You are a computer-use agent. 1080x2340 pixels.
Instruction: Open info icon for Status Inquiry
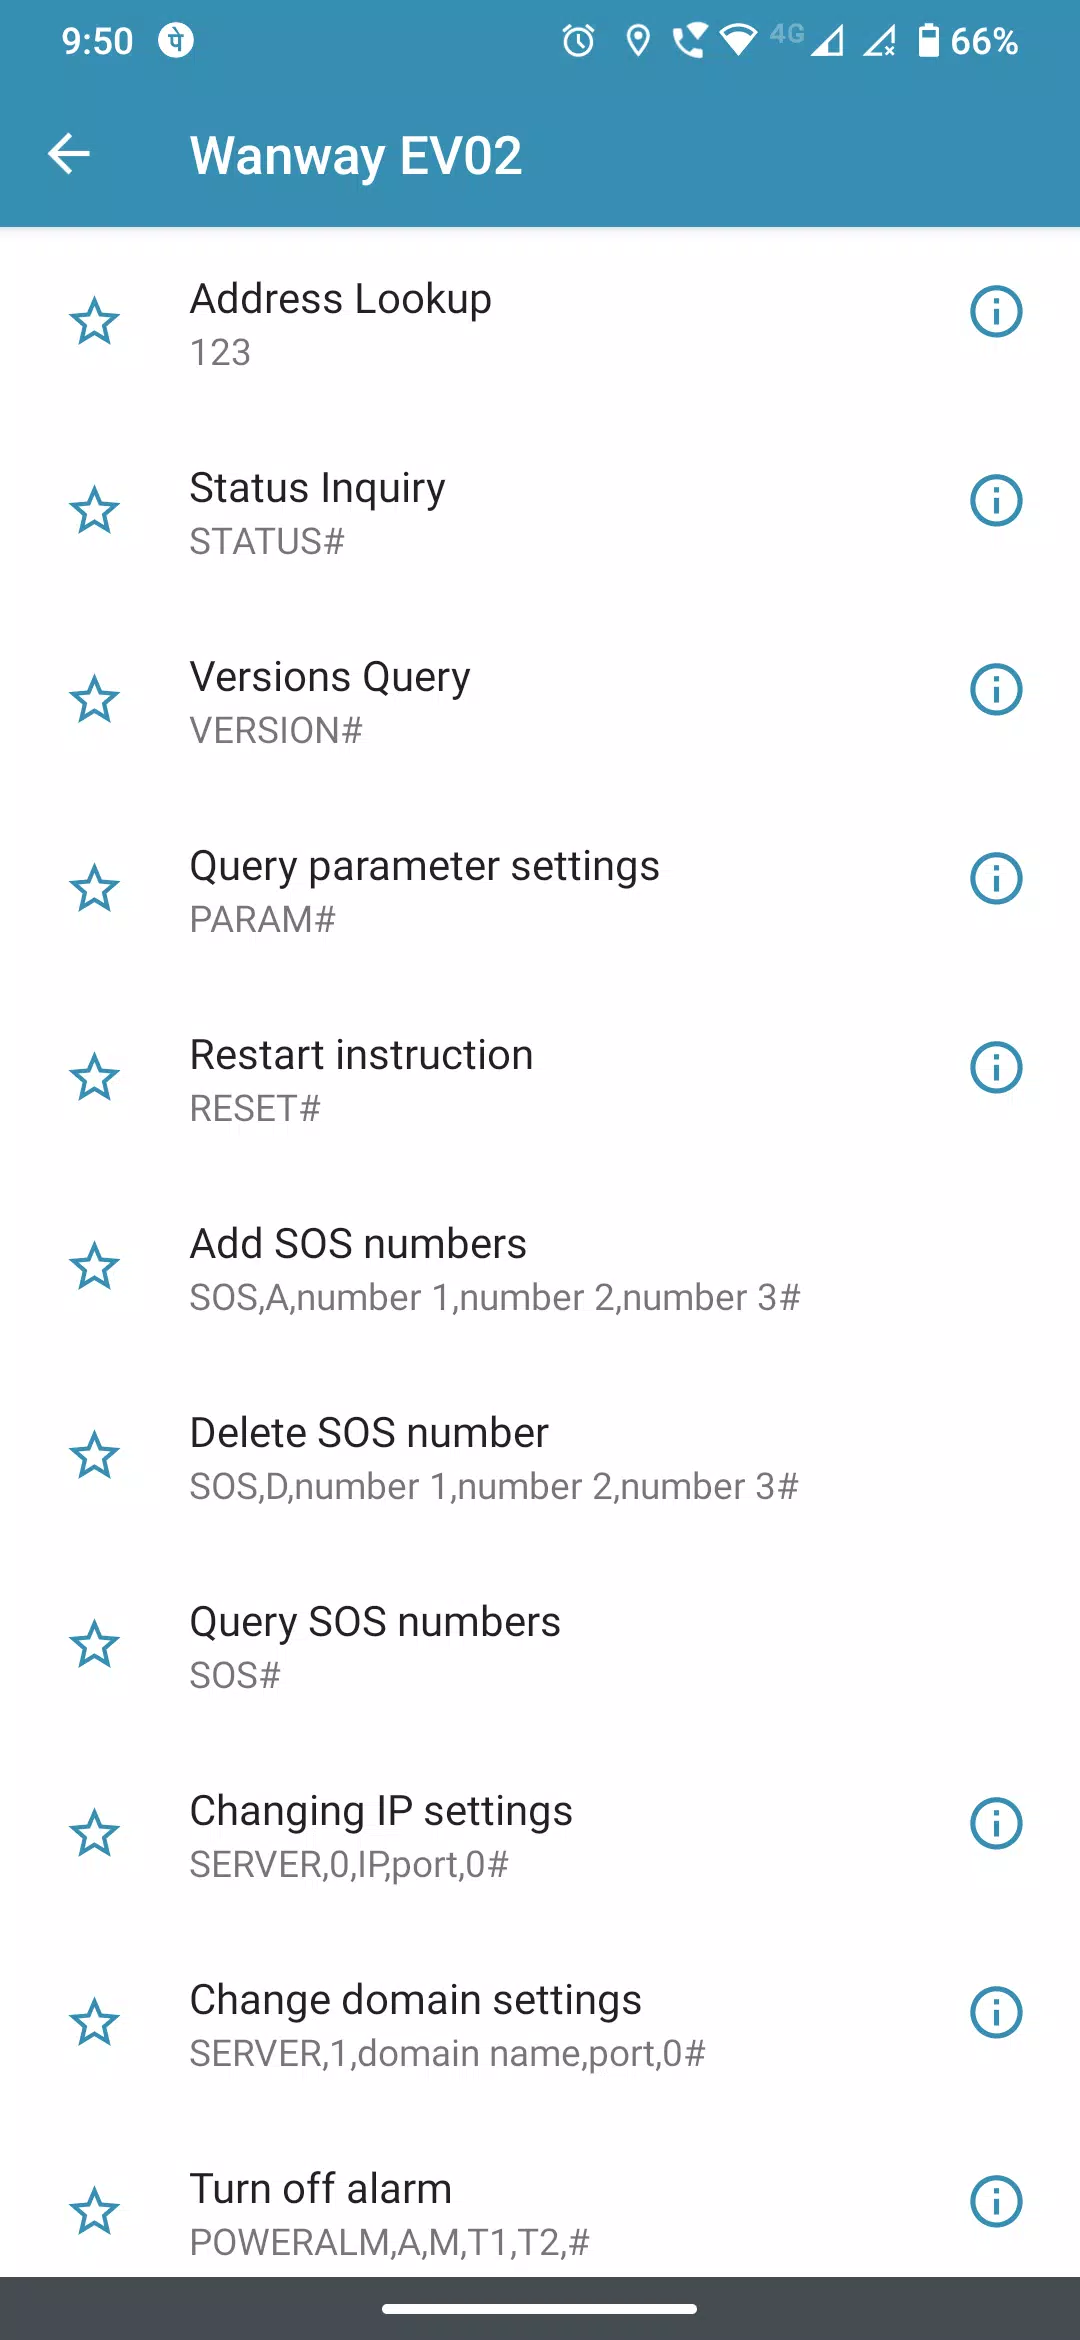[x=996, y=500]
